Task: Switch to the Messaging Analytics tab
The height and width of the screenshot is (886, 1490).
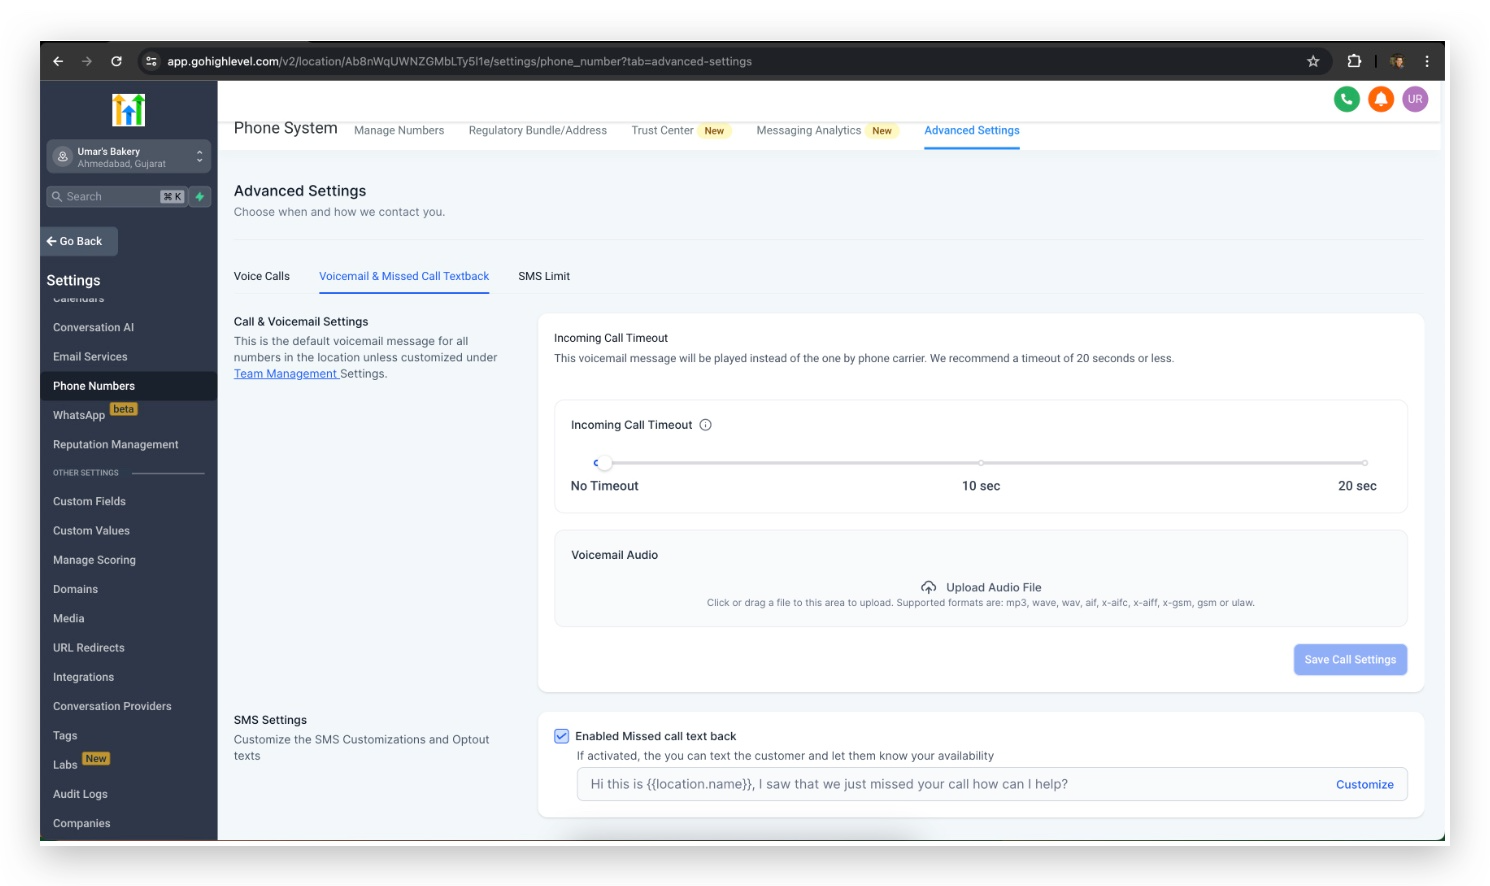Action: point(808,130)
